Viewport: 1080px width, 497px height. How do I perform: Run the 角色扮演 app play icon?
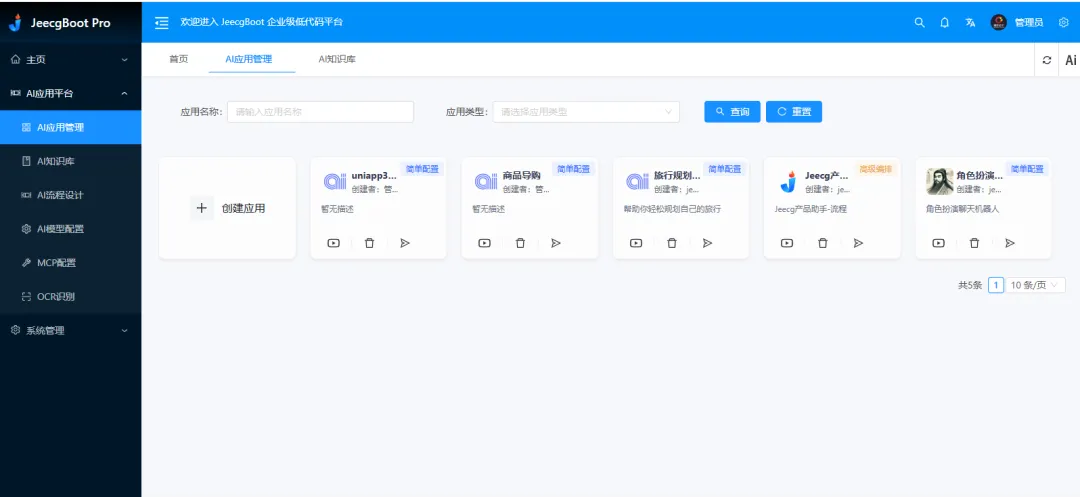(938, 243)
